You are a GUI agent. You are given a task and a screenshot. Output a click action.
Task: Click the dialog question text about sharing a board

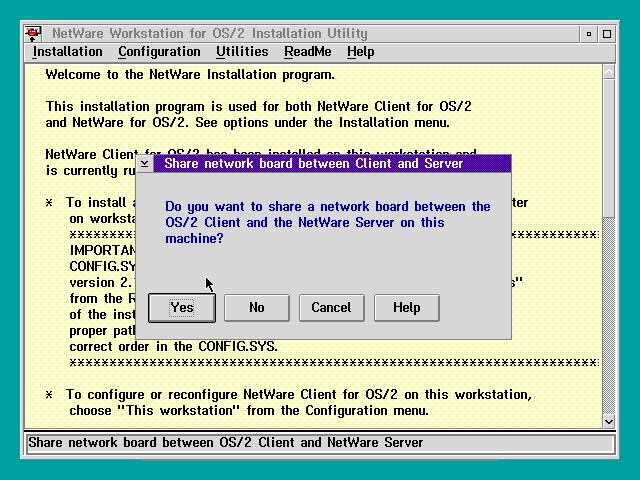pos(328,222)
